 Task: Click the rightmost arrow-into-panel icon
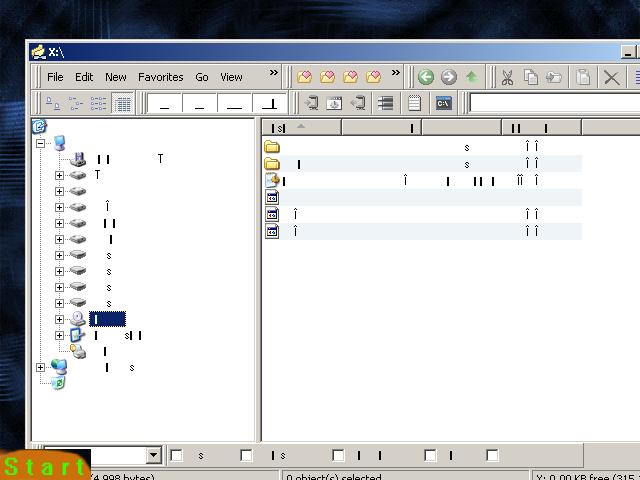pos(358,103)
